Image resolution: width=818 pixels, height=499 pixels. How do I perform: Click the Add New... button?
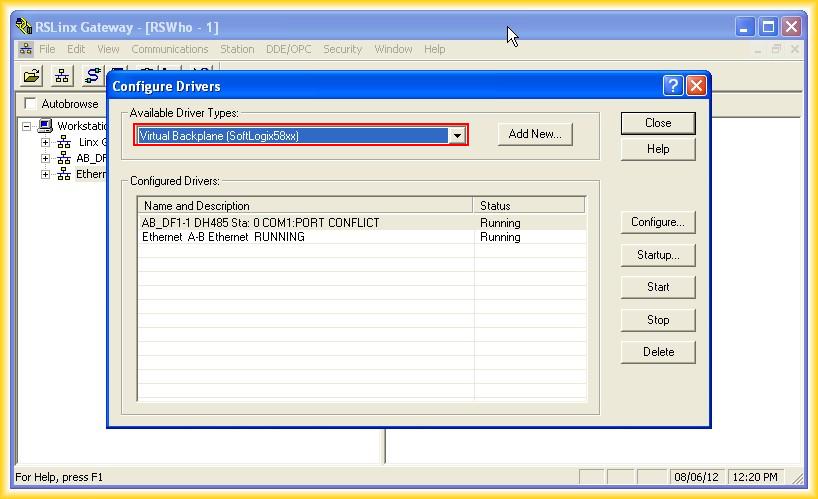(x=535, y=134)
